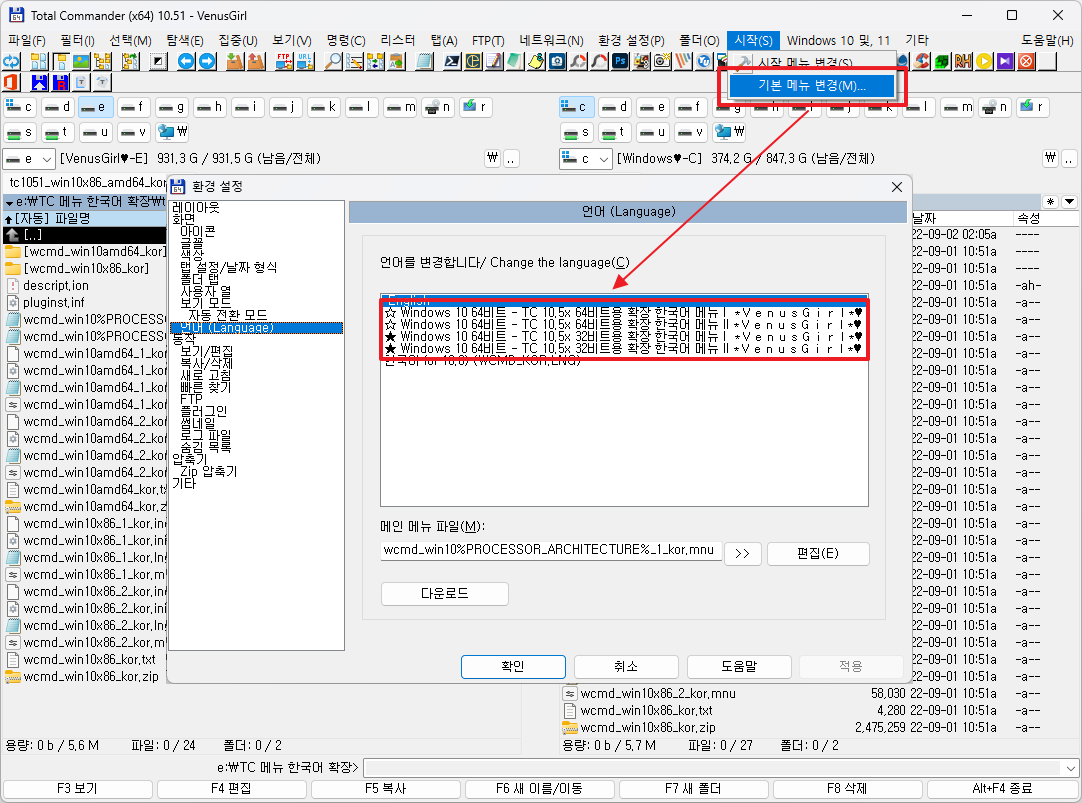Select 레이아웃 in settings tree
Screen dimensions: 1082x803
(x=196, y=207)
